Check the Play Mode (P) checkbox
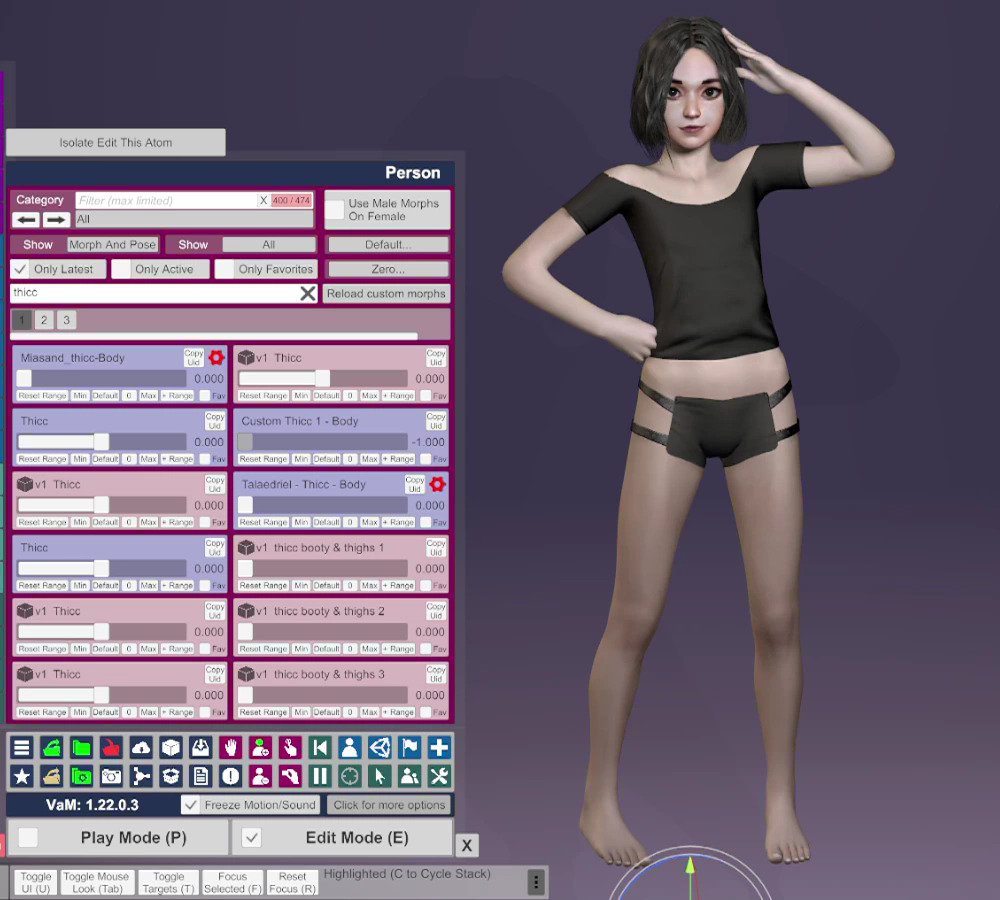Image resolution: width=1000 pixels, height=900 pixels. point(27,837)
